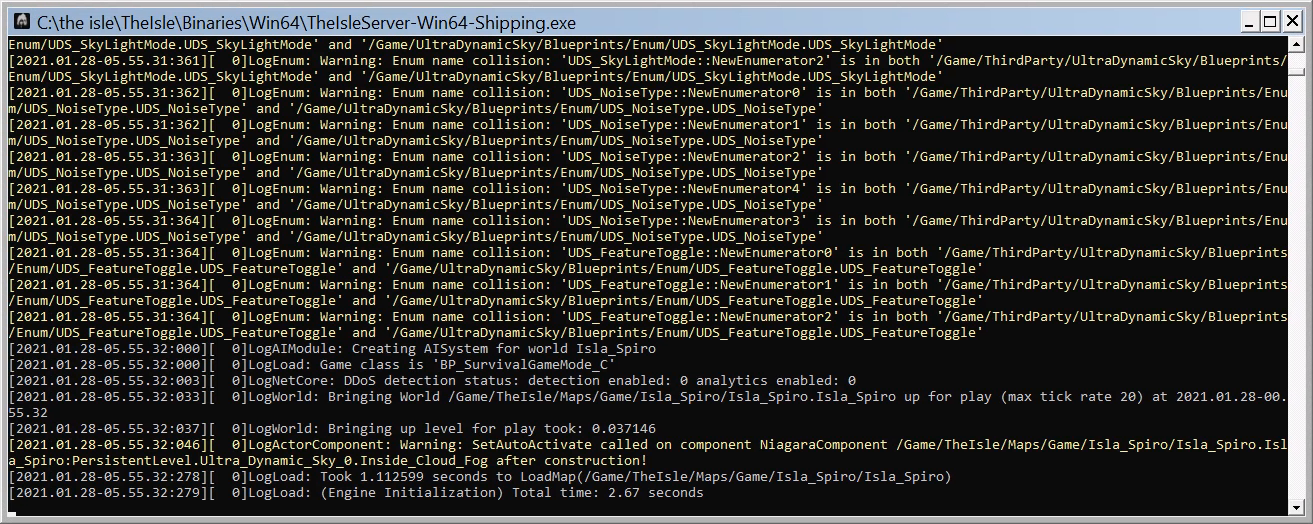Click 'LogAIModule: Creating AISystem for world Isla_Spiro' line
The height and width of the screenshot is (524, 1313).
coord(332,349)
